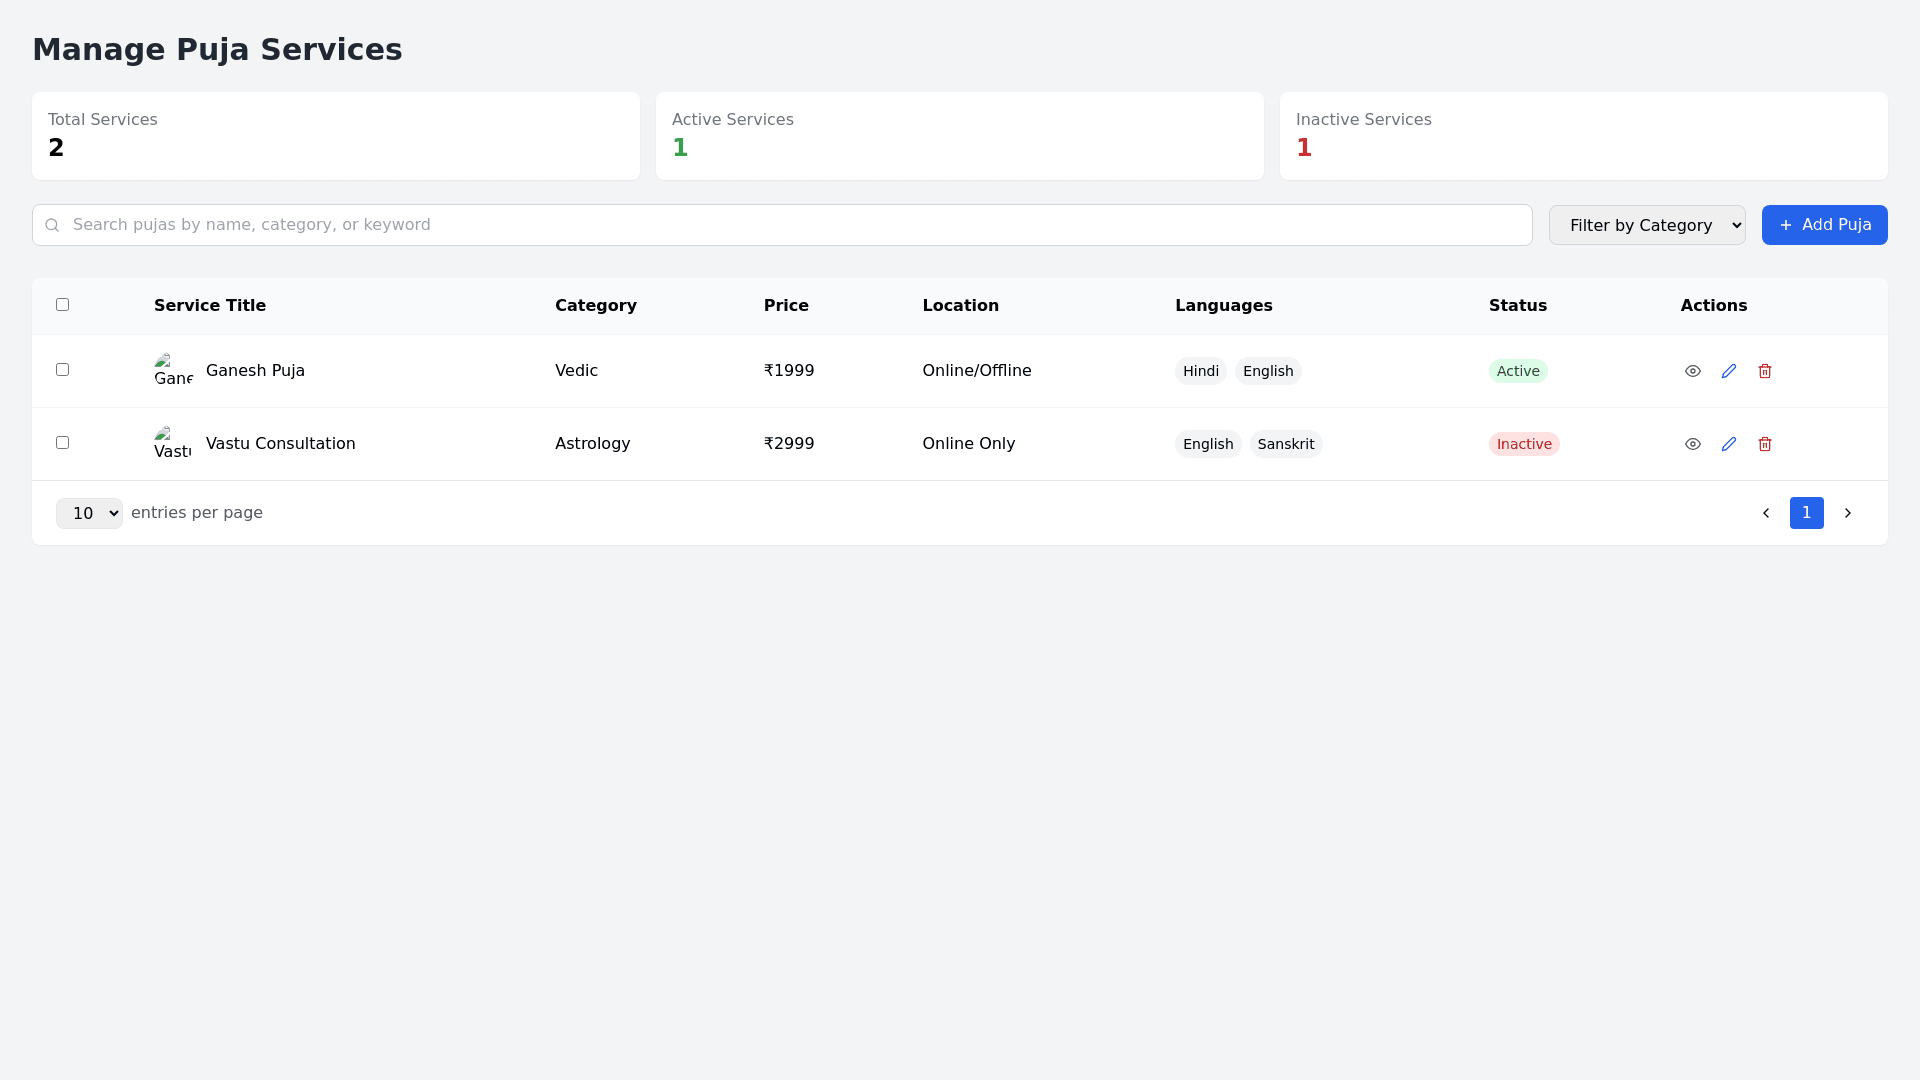The height and width of the screenshot is (1080, 1920).
Task: Click the Active status badge
Action: click(1517, 371)
